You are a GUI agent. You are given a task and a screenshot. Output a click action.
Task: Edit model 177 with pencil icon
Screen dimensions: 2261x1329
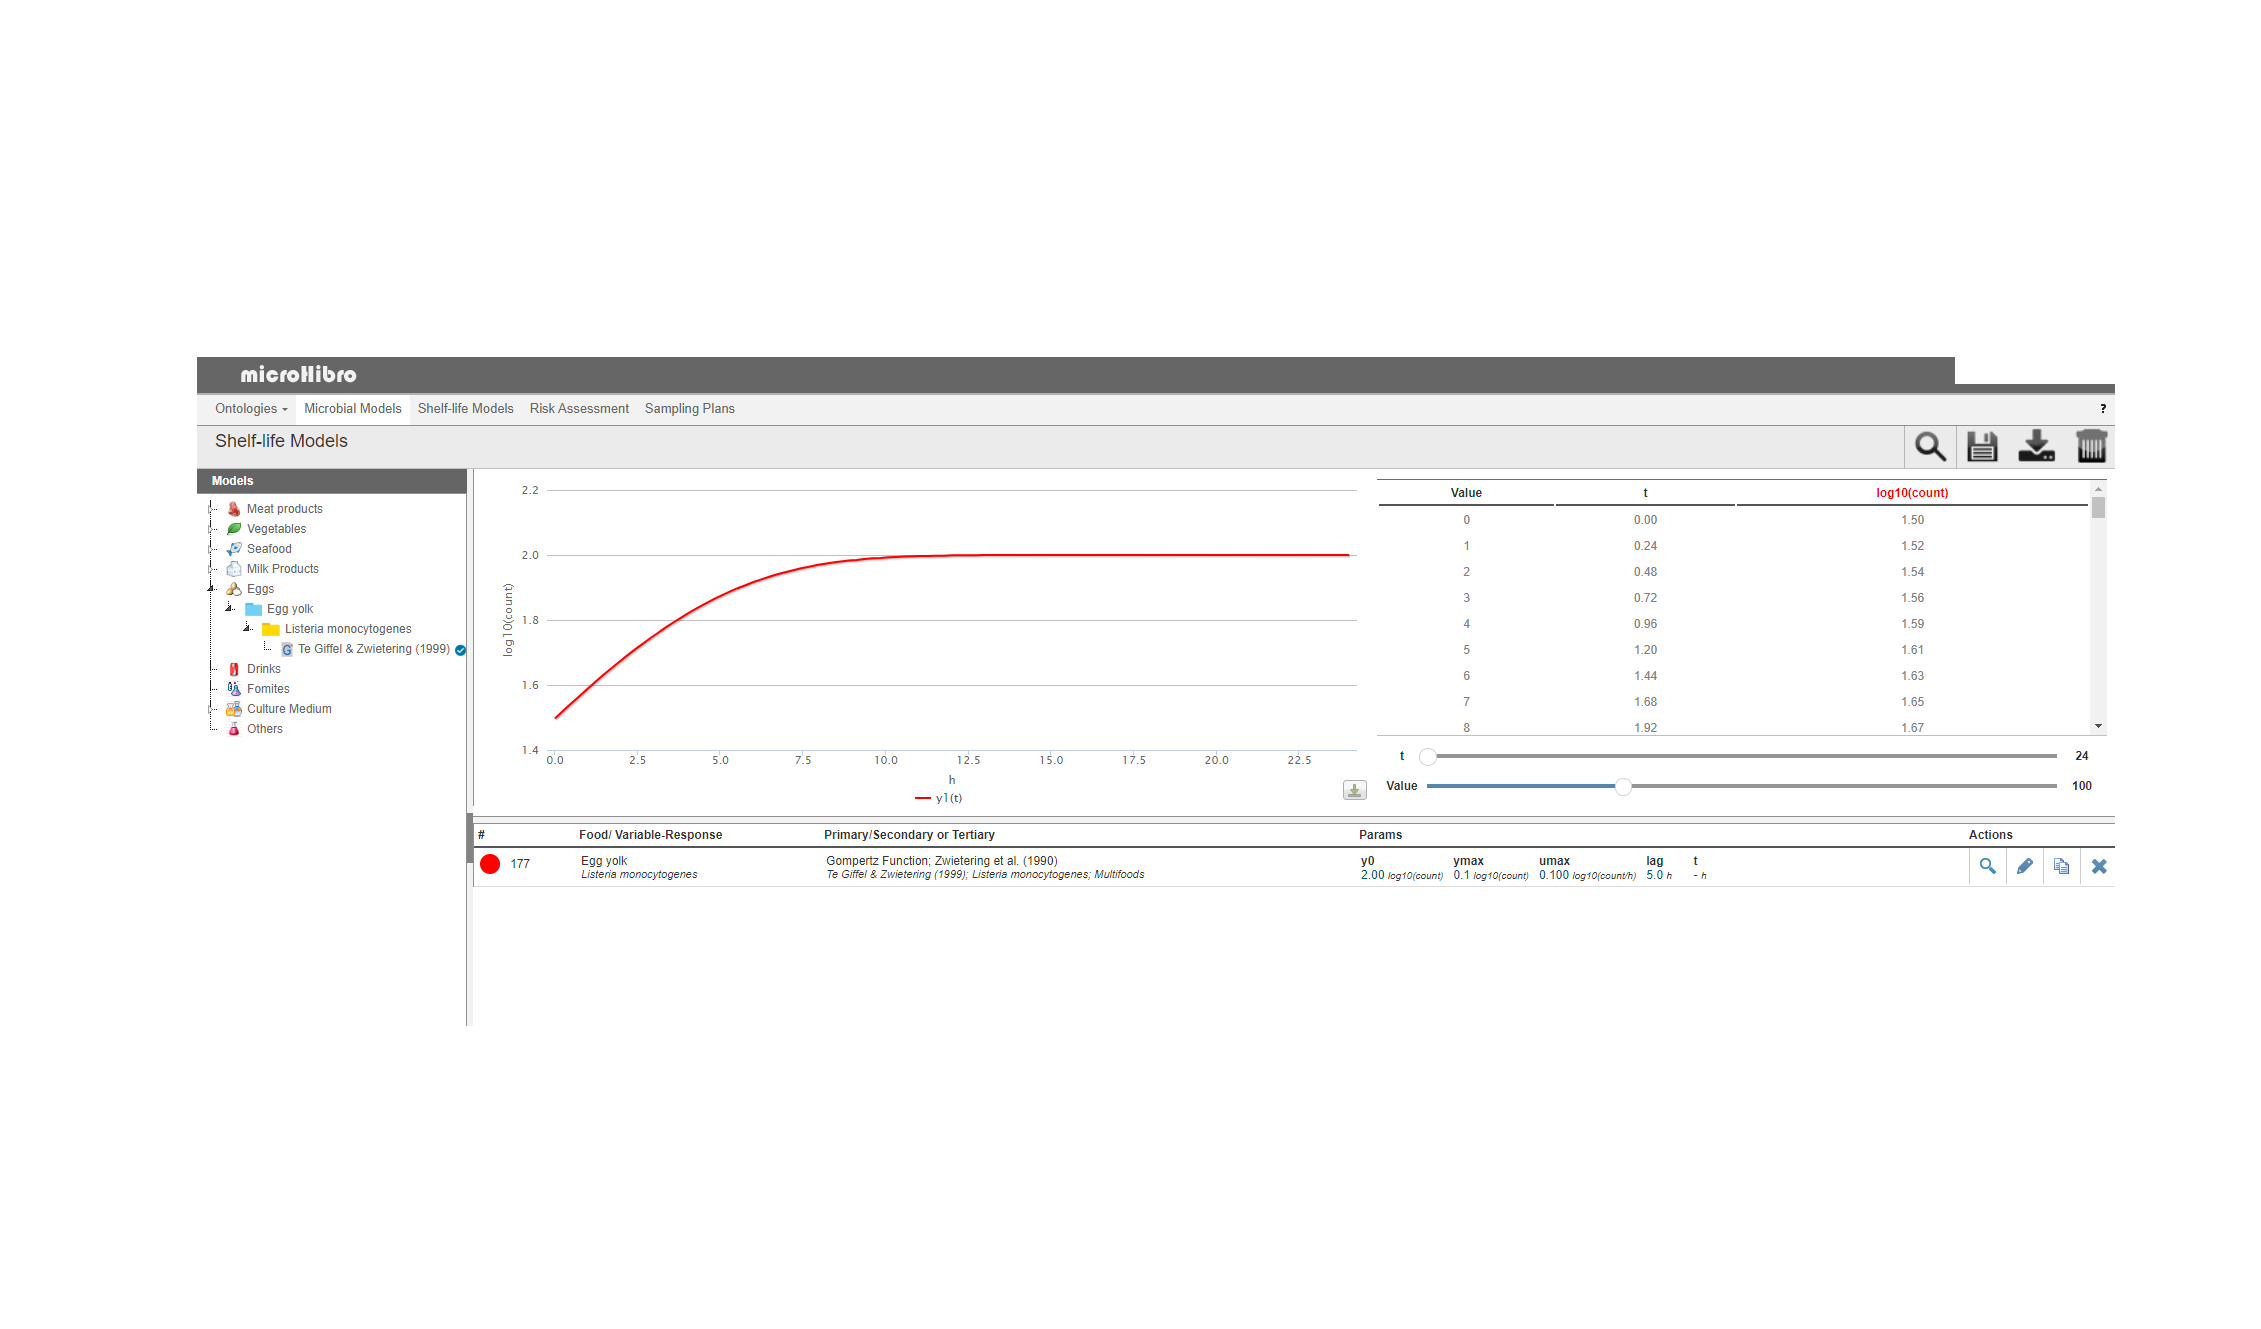2024,866
